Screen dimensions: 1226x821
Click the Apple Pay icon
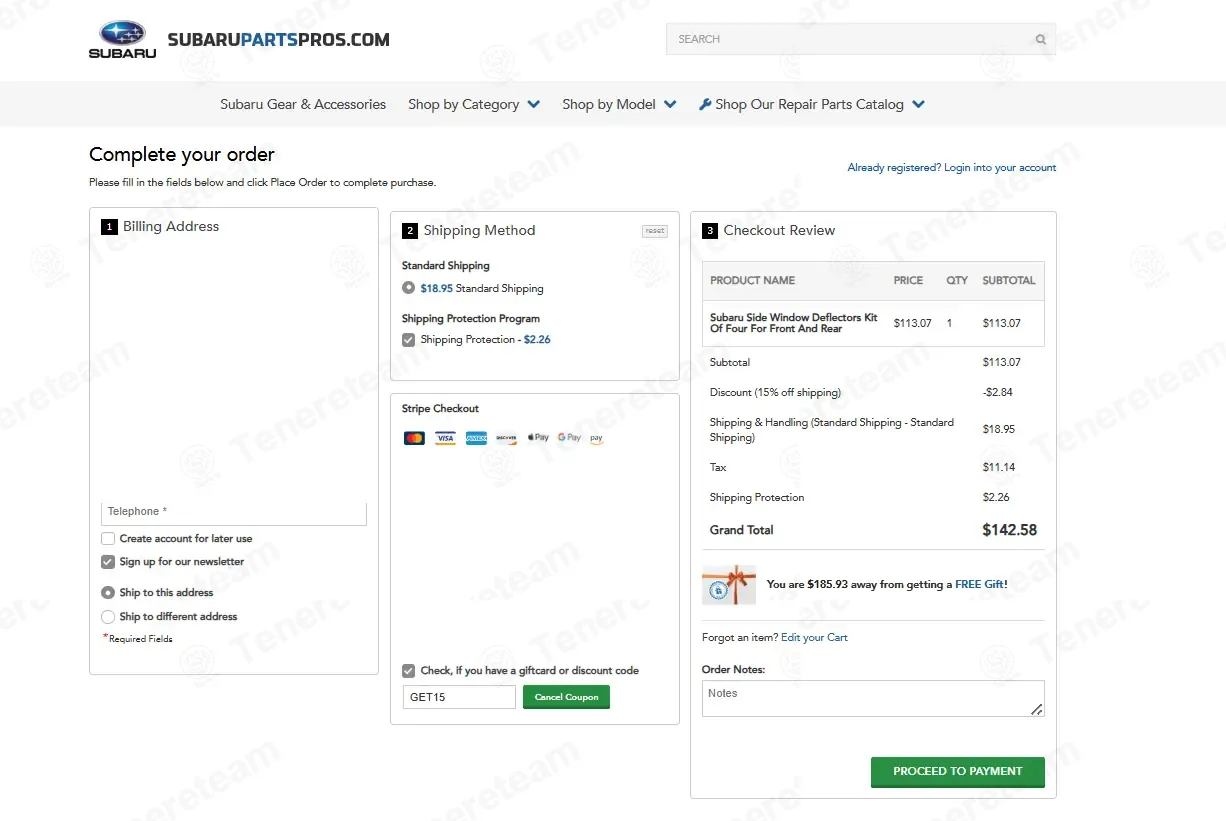click(538, 438)
